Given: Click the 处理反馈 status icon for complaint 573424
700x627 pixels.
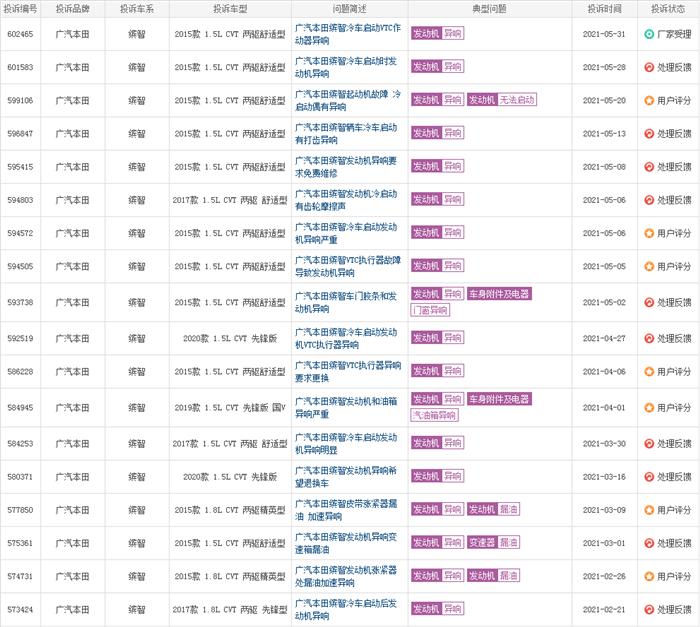Looking at the screenshot, I should (649, 610).
